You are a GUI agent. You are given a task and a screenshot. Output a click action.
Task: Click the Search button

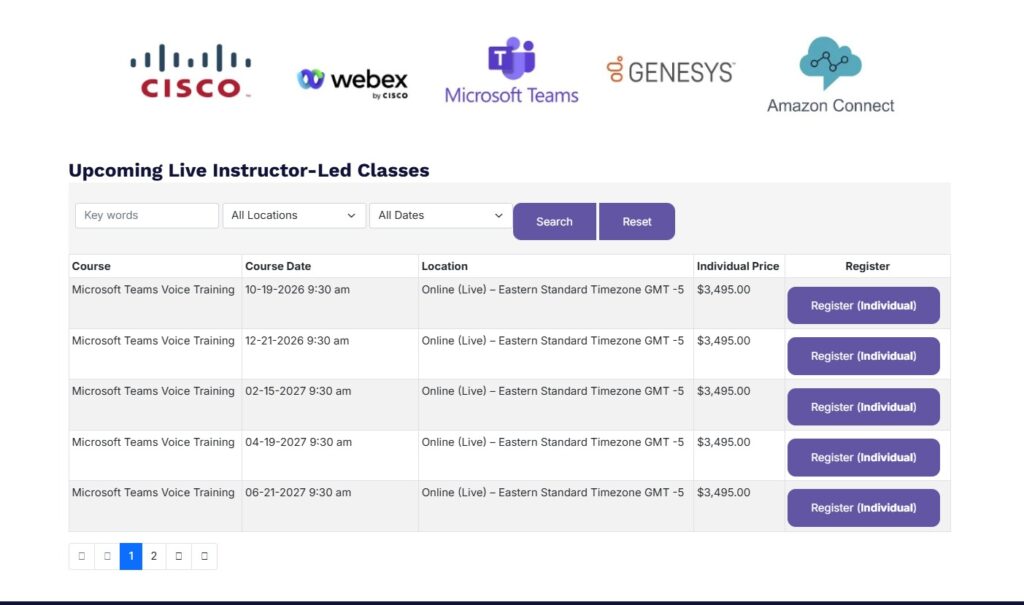[x=554, y=221]
